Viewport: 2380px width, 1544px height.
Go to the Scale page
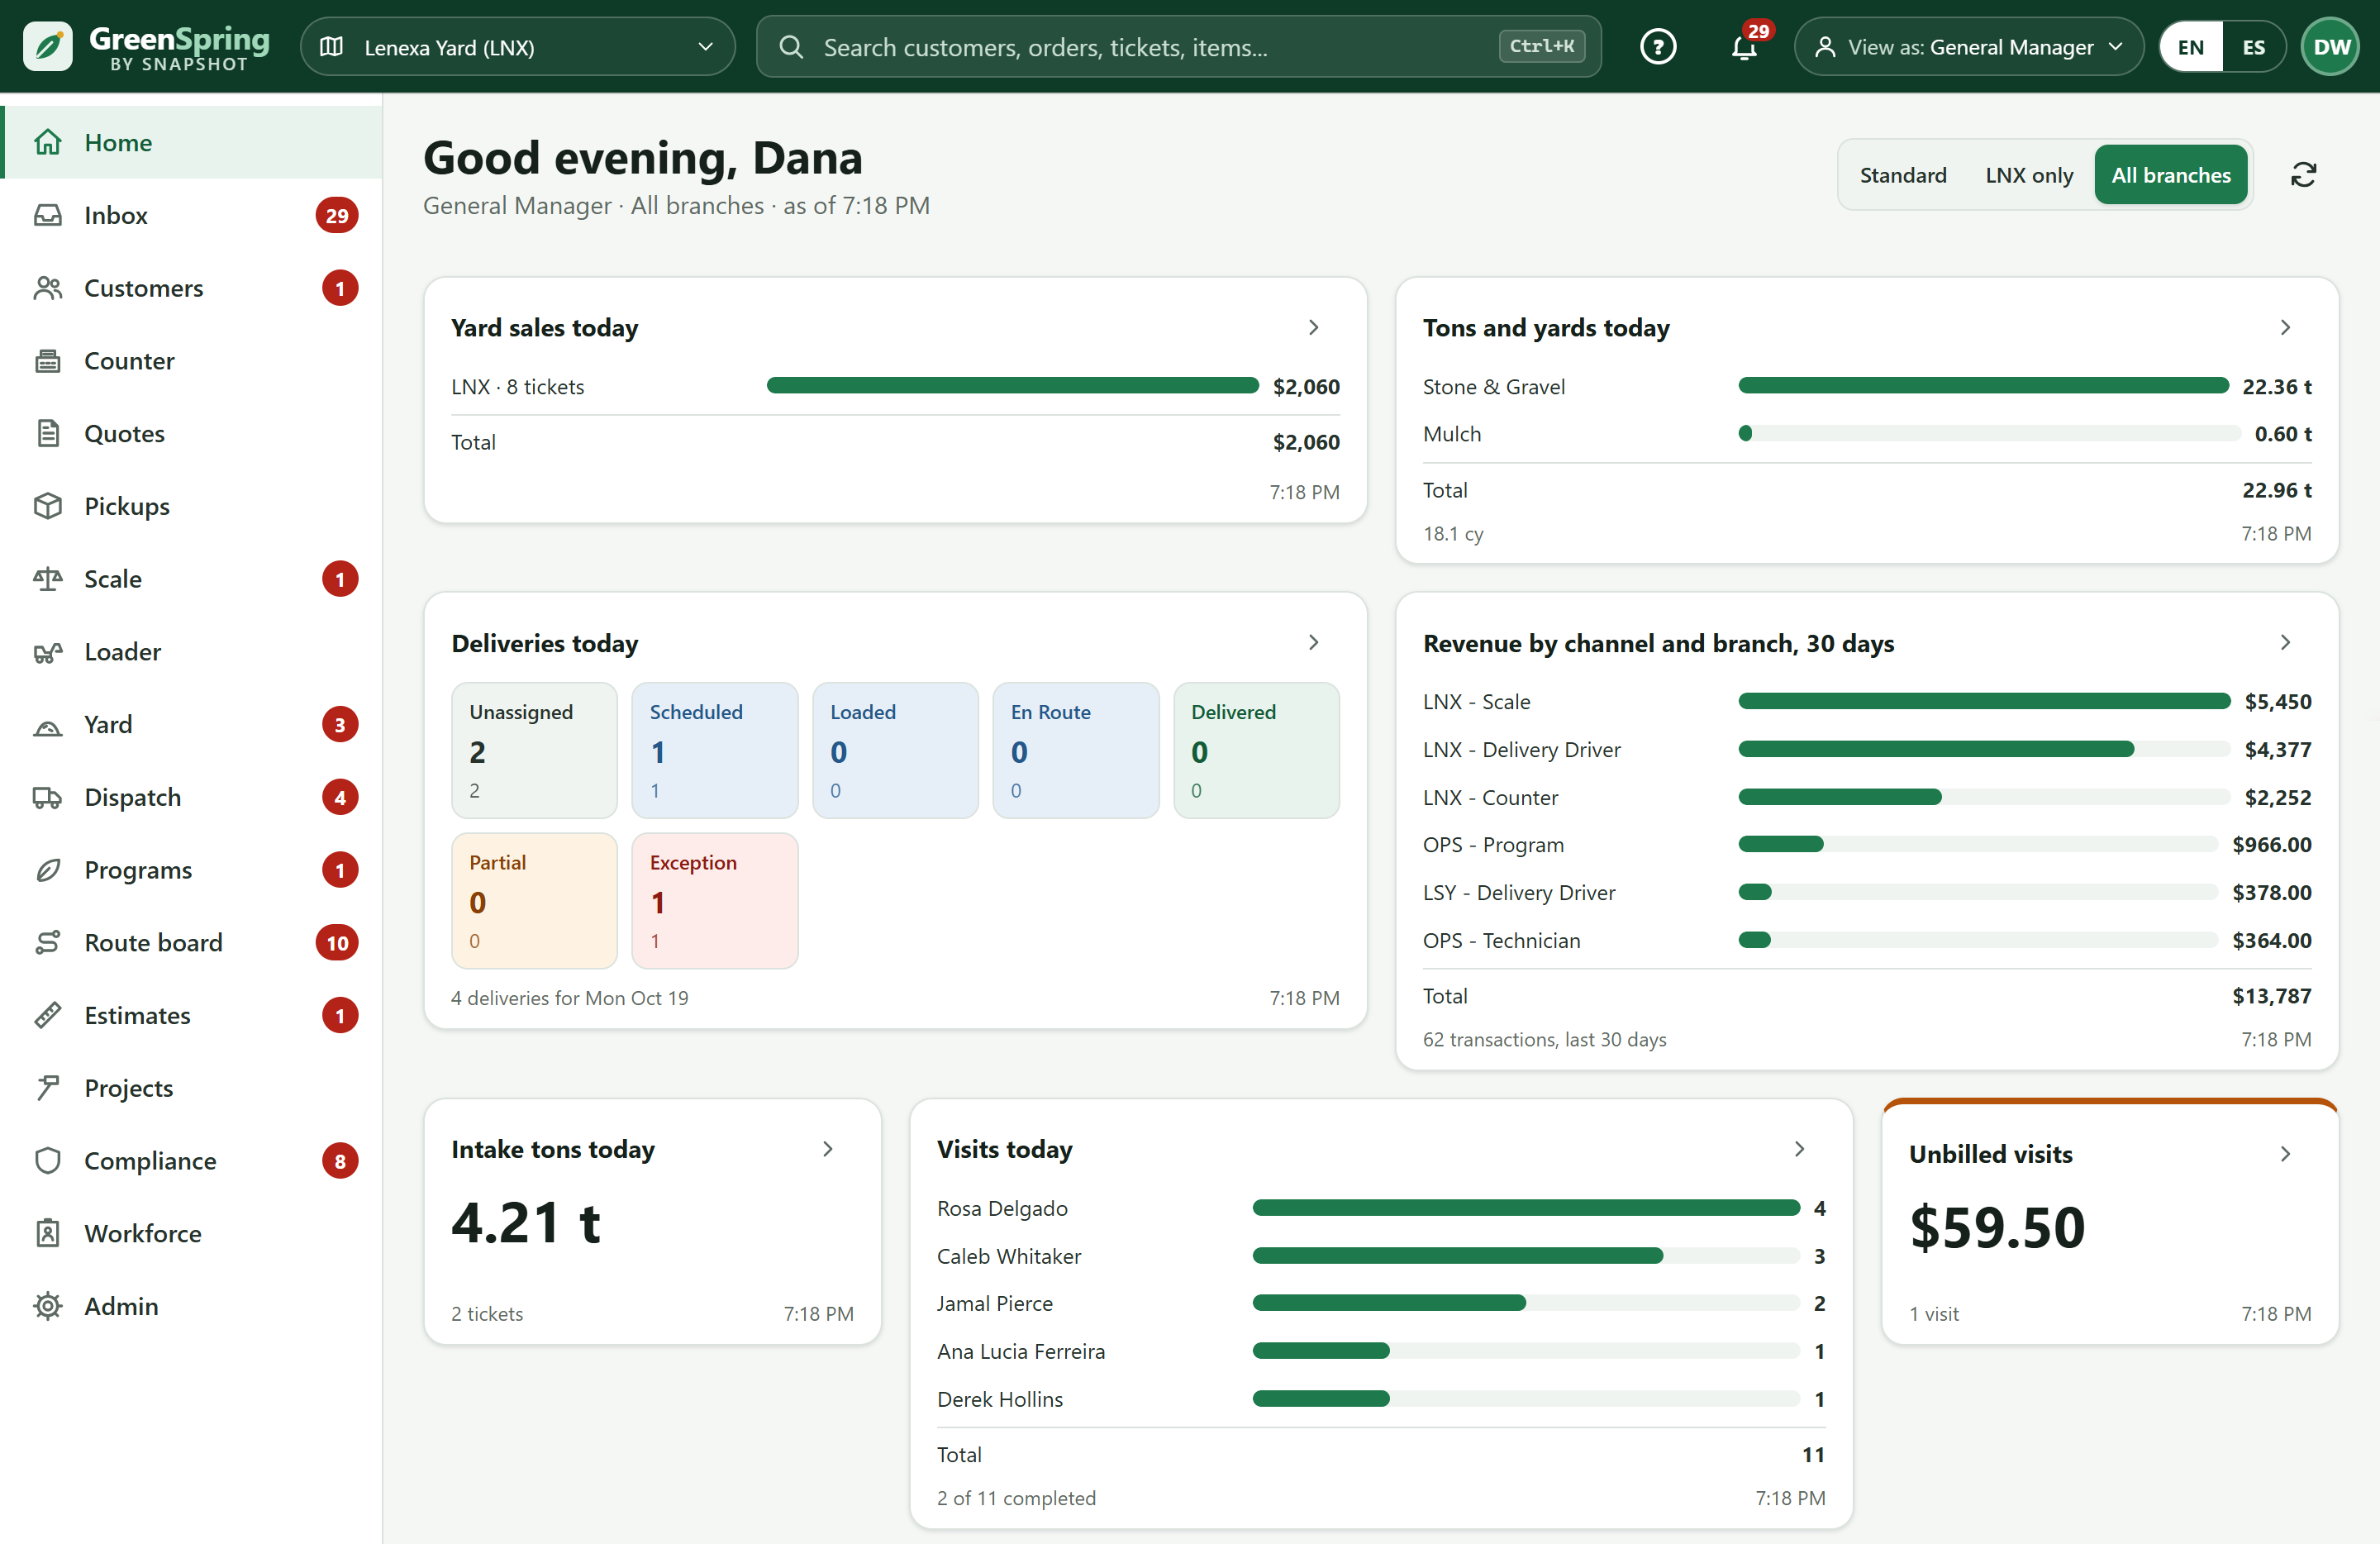[x=192, y=579]
